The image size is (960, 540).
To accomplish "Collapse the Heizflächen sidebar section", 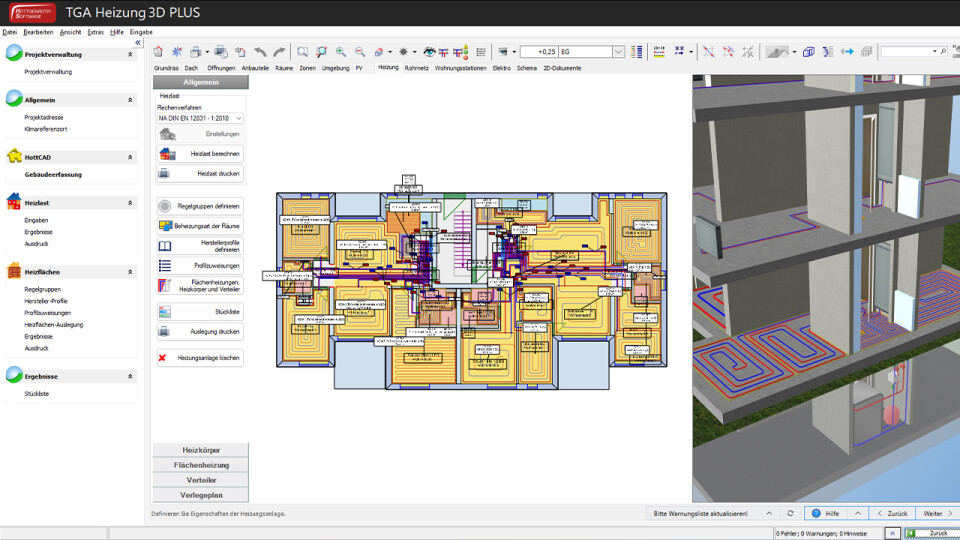I will 130,272.
